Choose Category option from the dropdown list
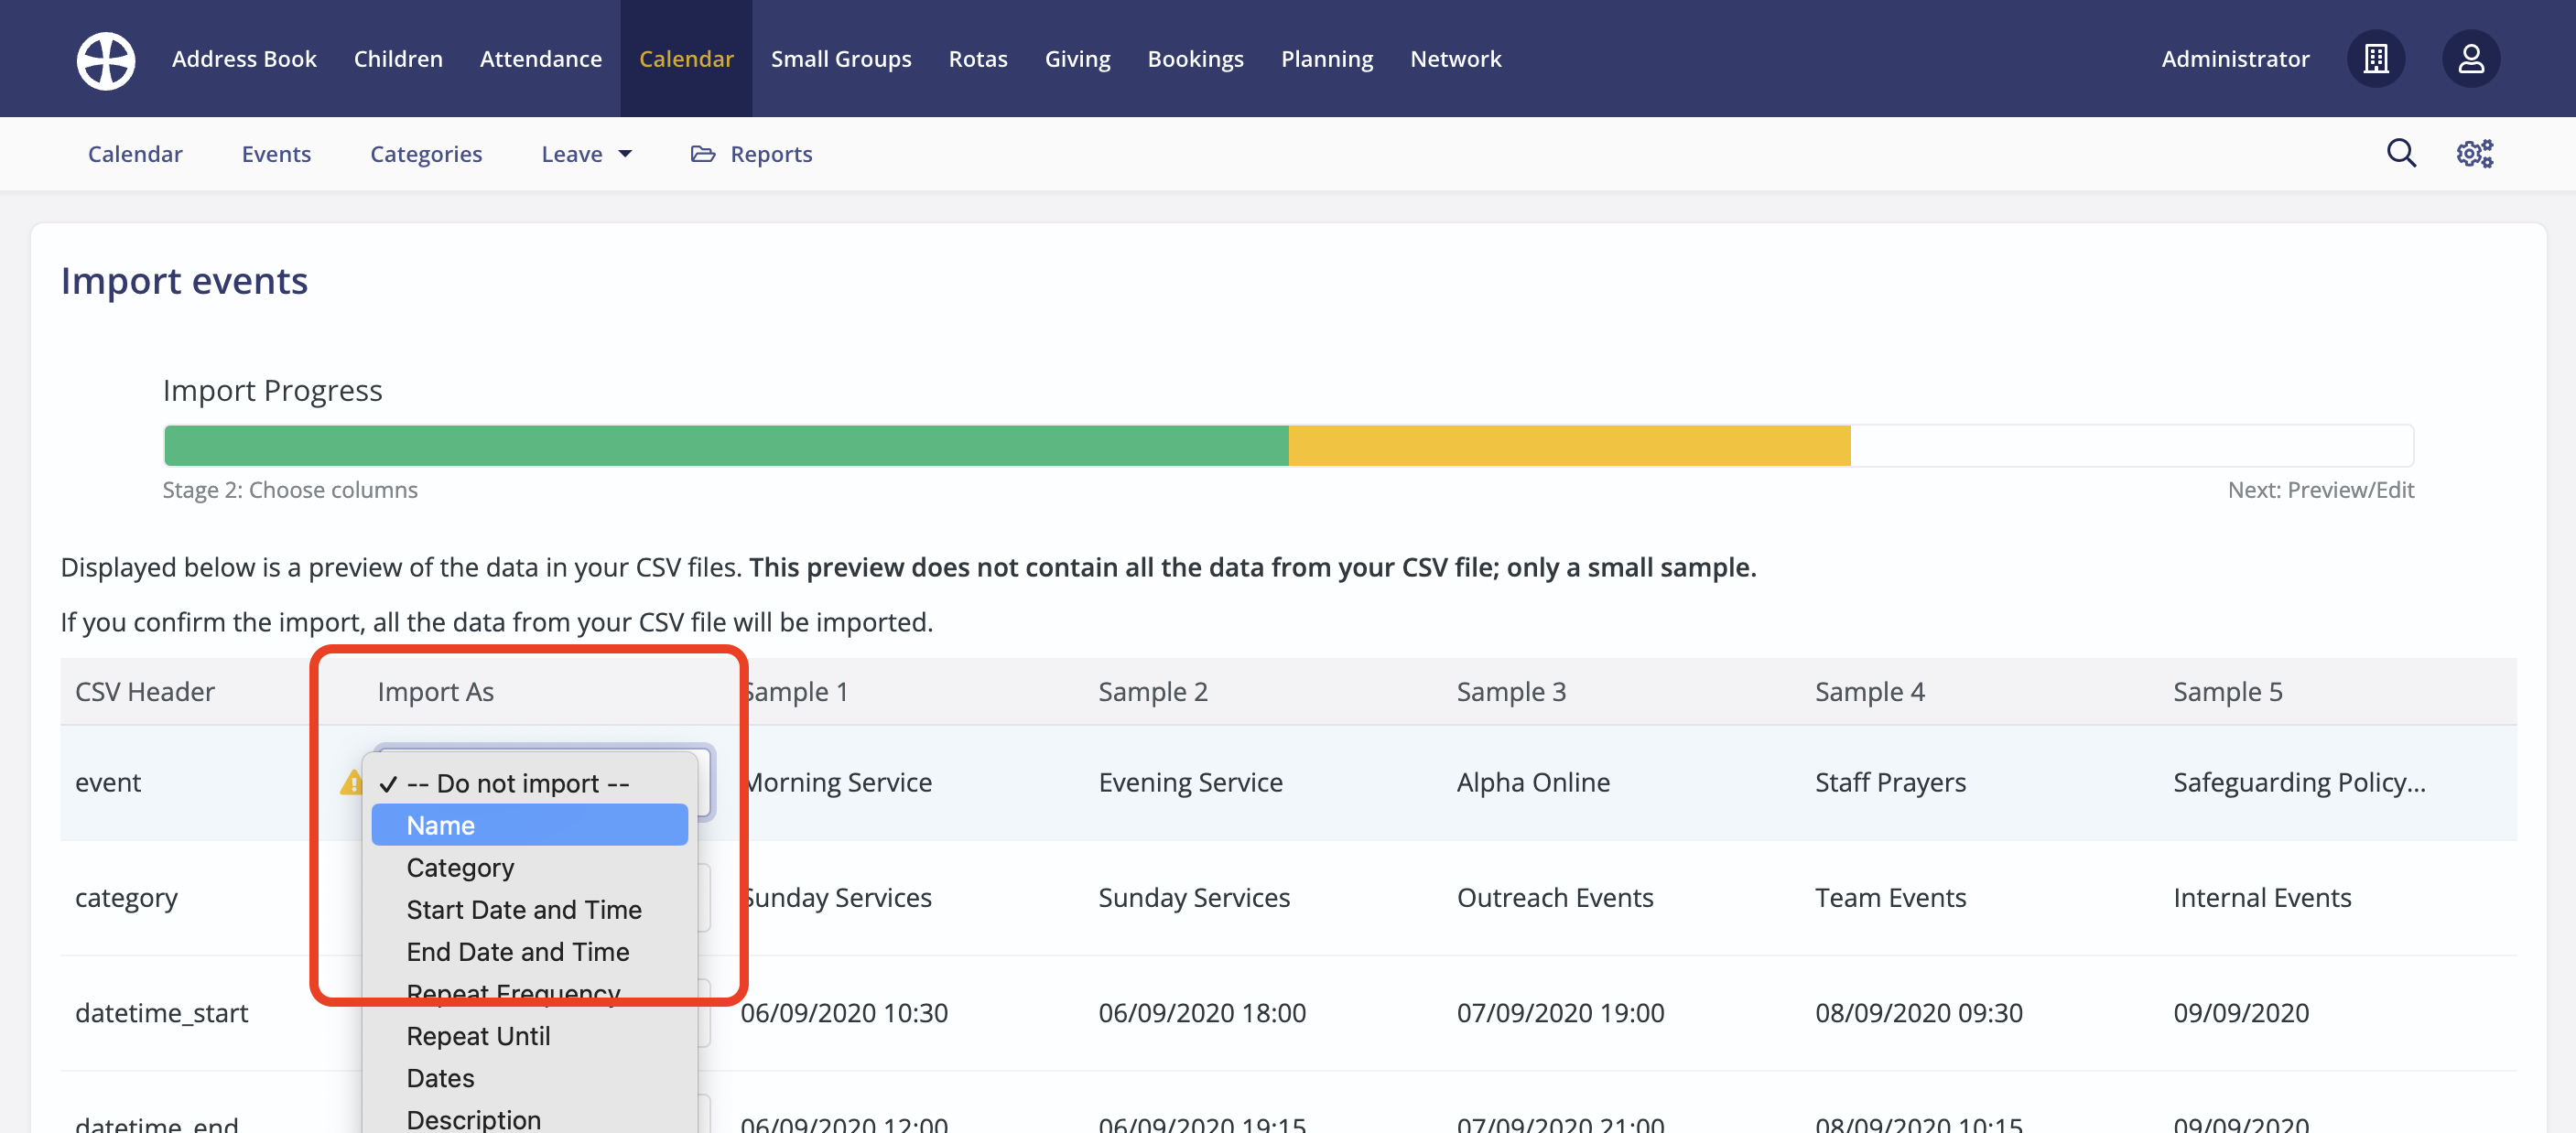The image size is (2576, 1133). (x=460, y=868)
